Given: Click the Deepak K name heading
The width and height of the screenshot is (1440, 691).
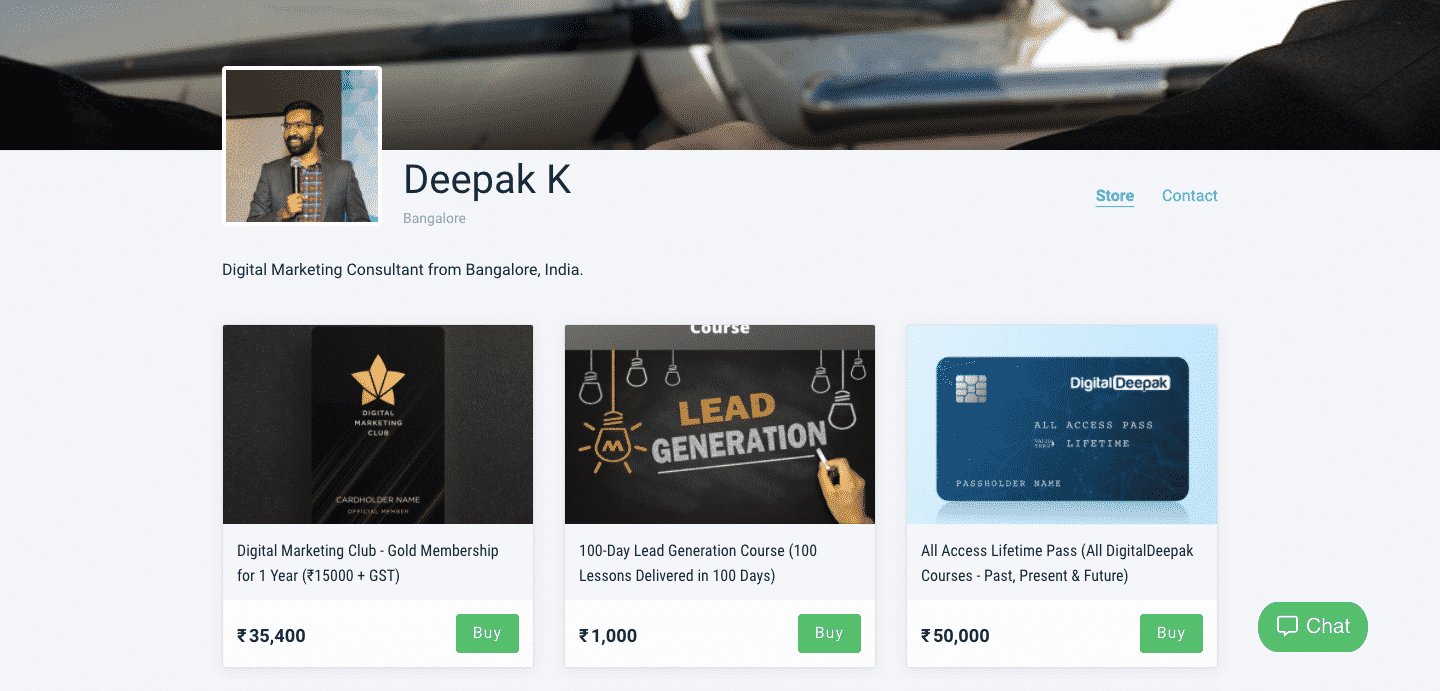Looking at the screenshot, I should pos(487,180).
